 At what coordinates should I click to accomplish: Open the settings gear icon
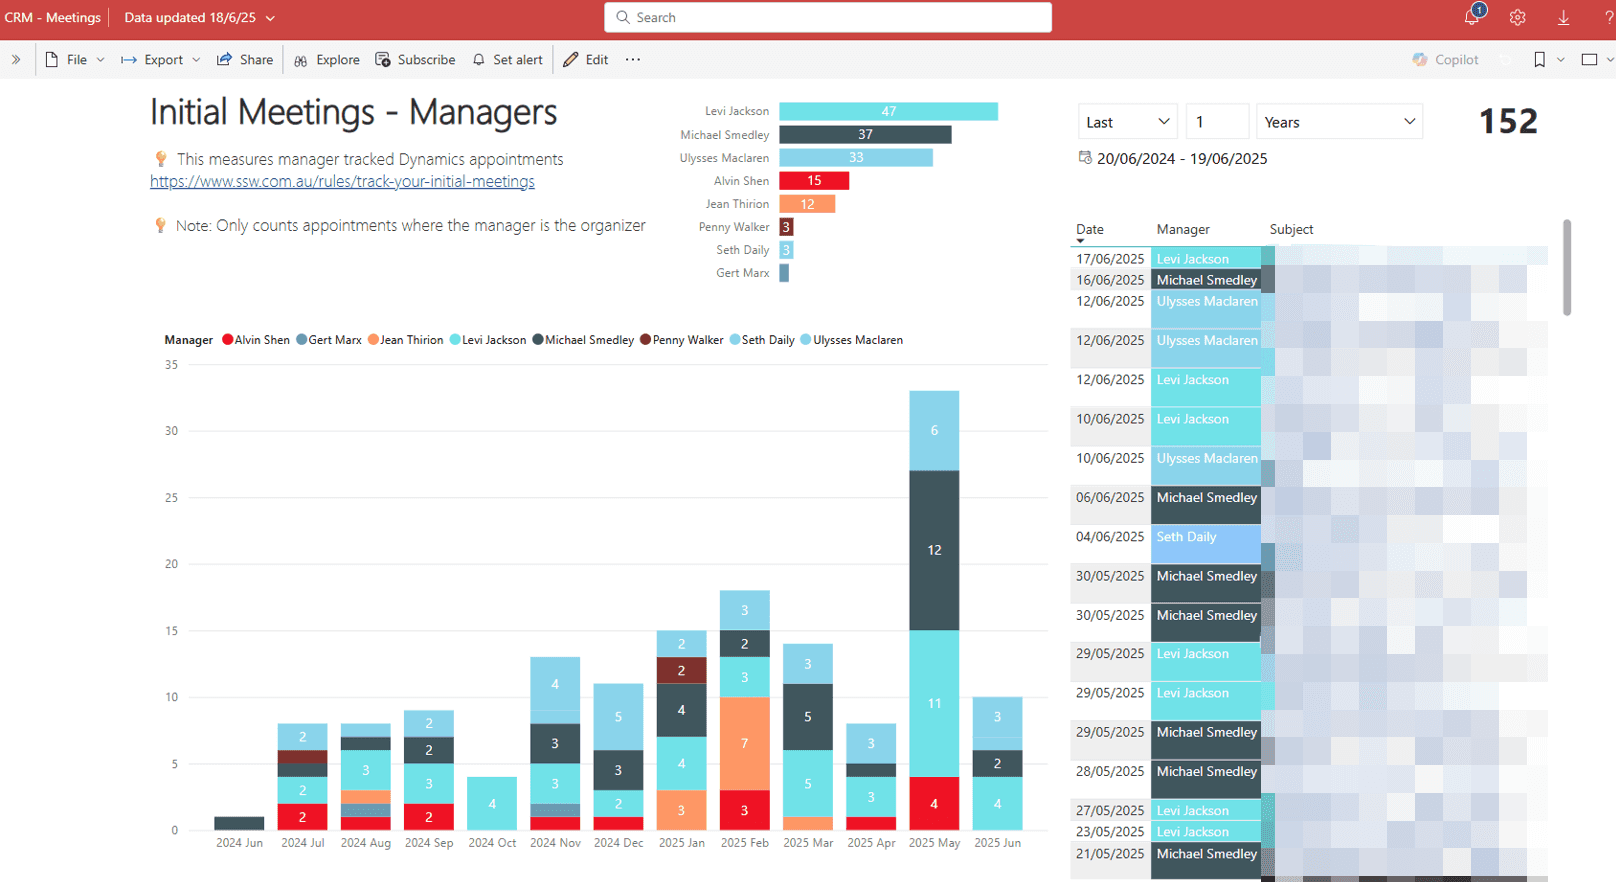pos(1517,18)
